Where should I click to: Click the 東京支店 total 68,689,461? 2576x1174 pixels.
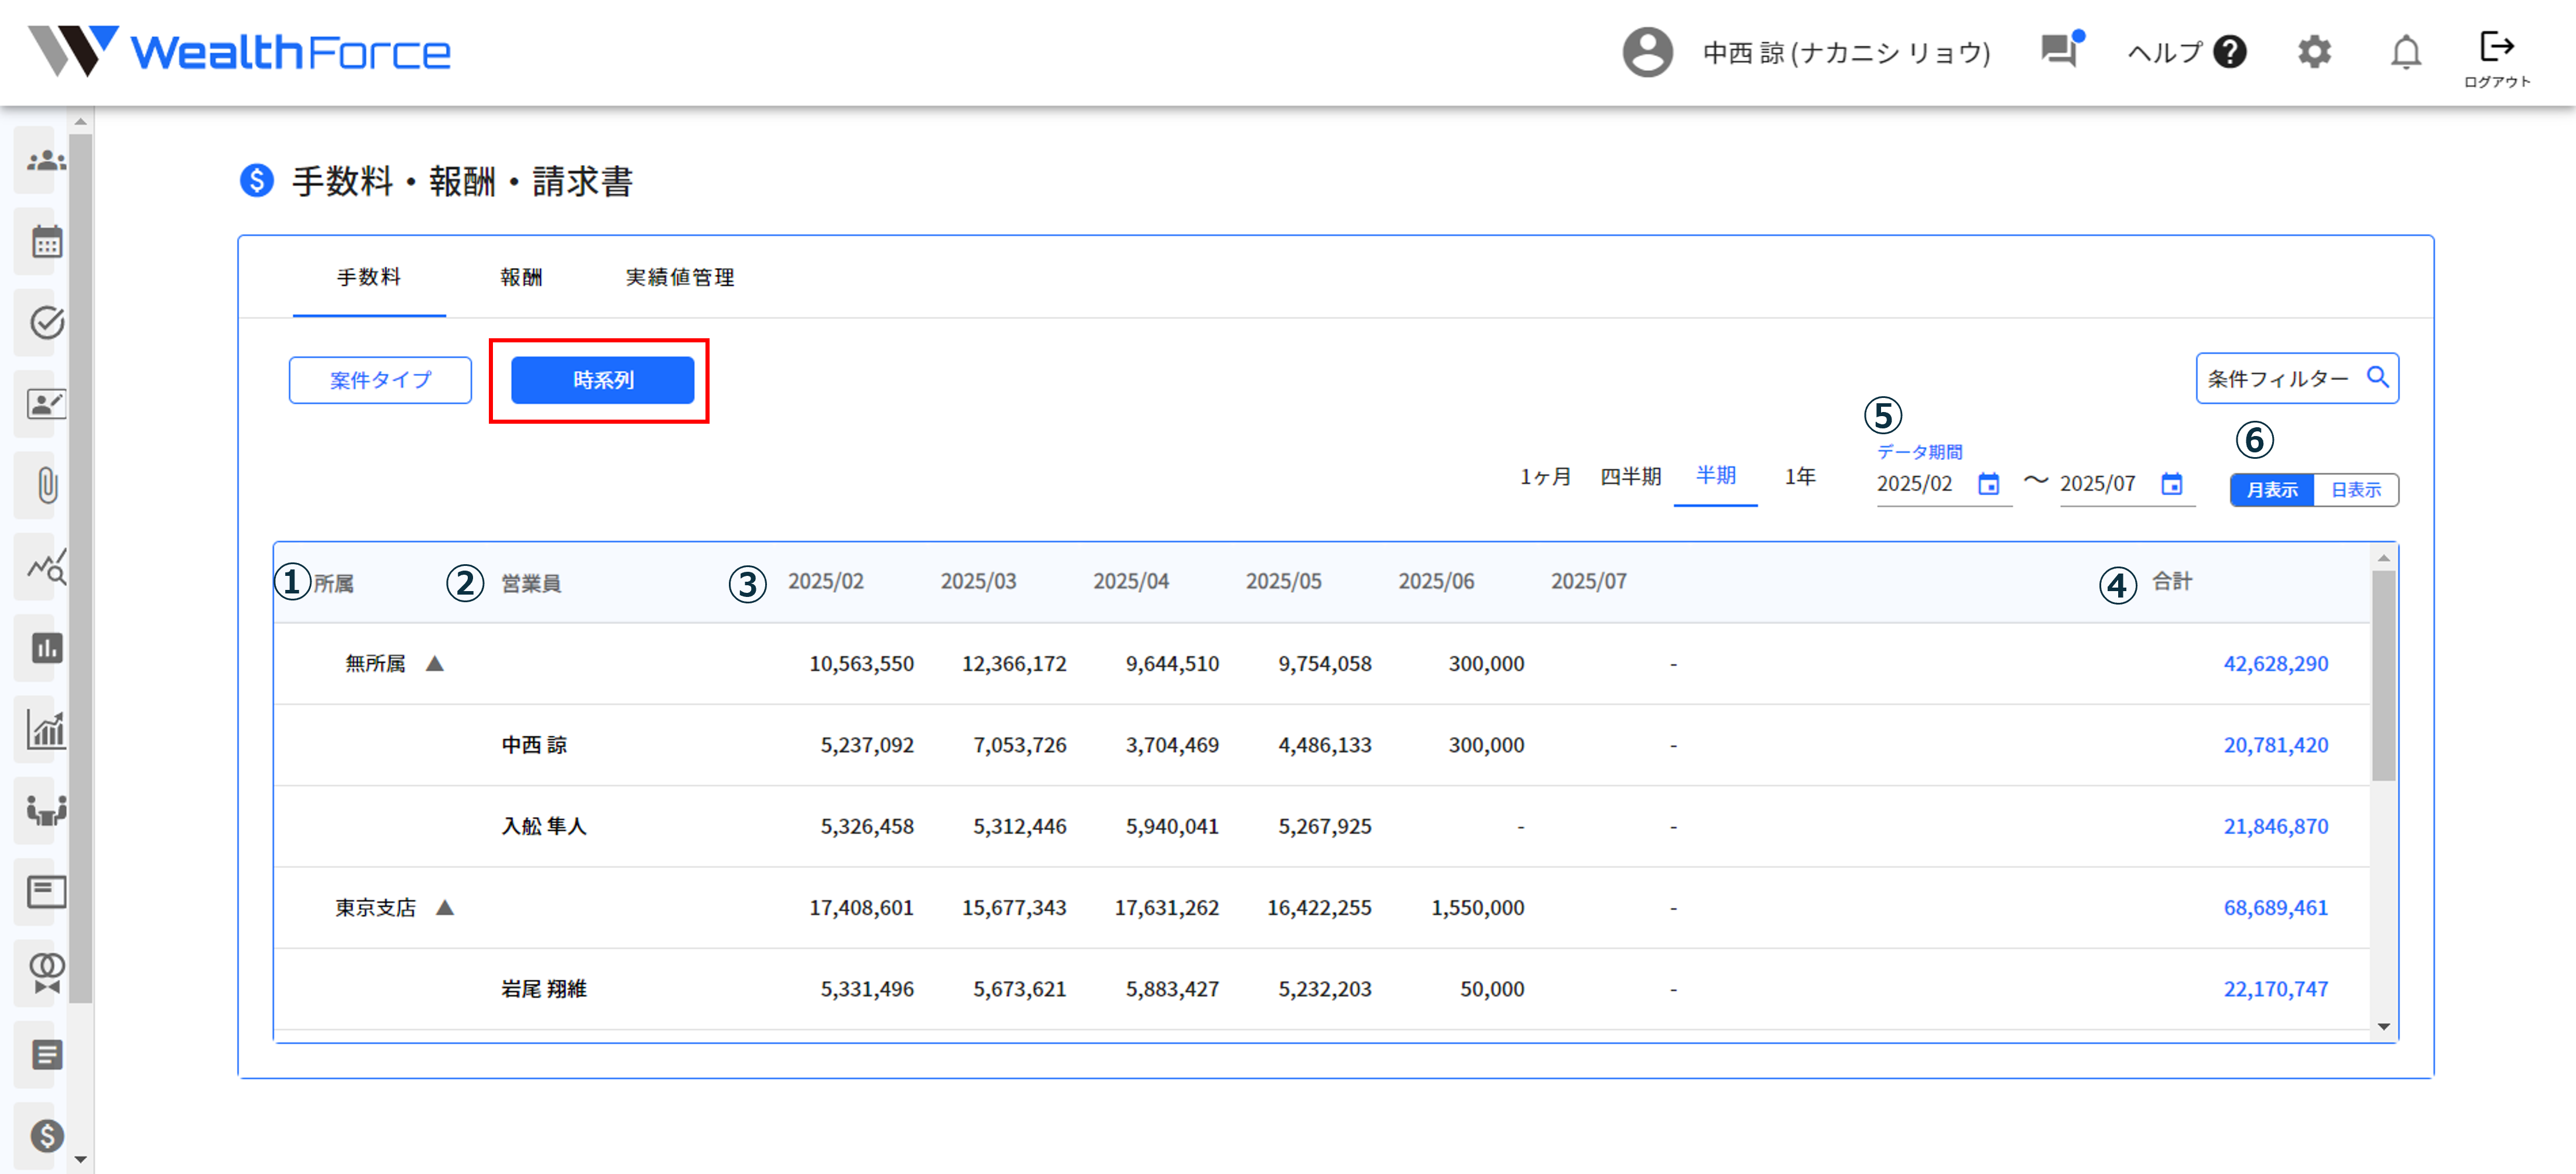pyautogui.click(x=2275, y=908)
